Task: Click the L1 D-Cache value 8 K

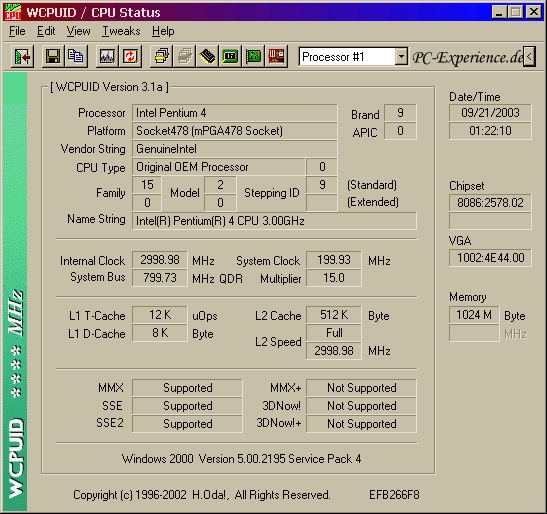Action: click(160, 333)
